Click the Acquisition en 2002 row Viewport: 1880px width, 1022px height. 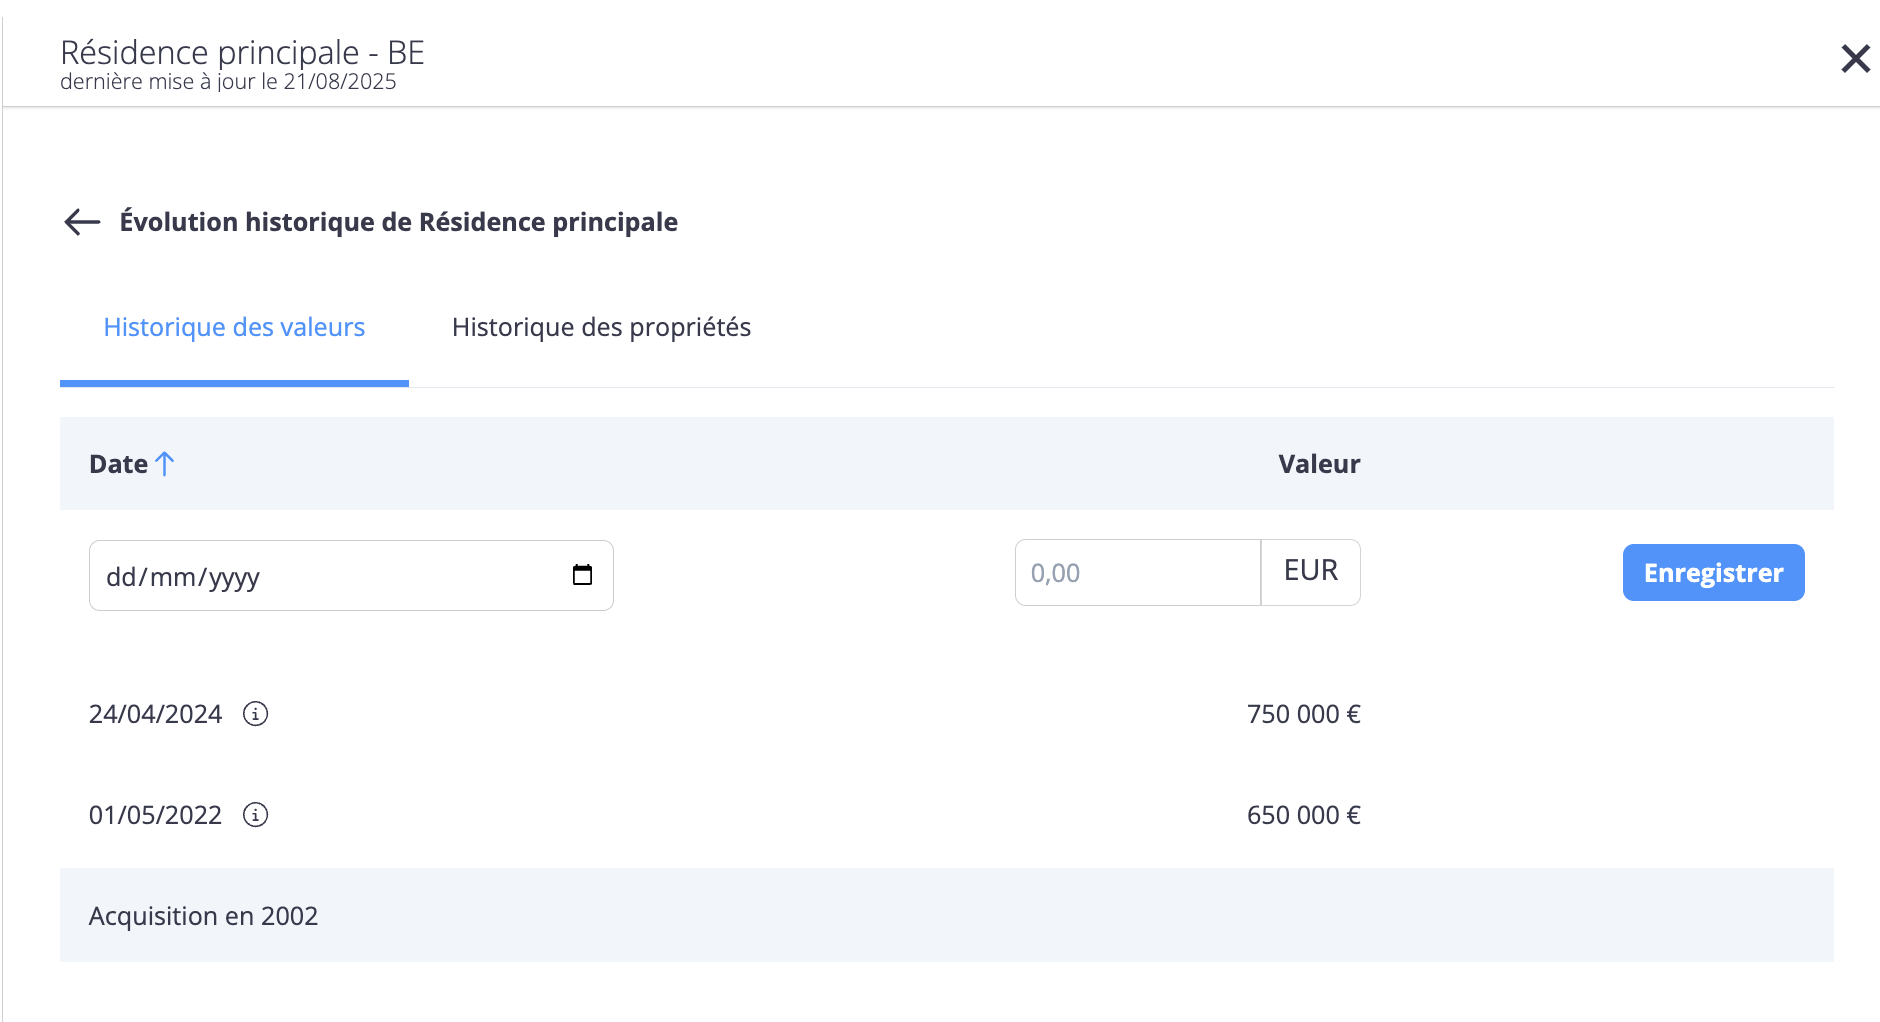pyautogui.click(x=203, y=916)
